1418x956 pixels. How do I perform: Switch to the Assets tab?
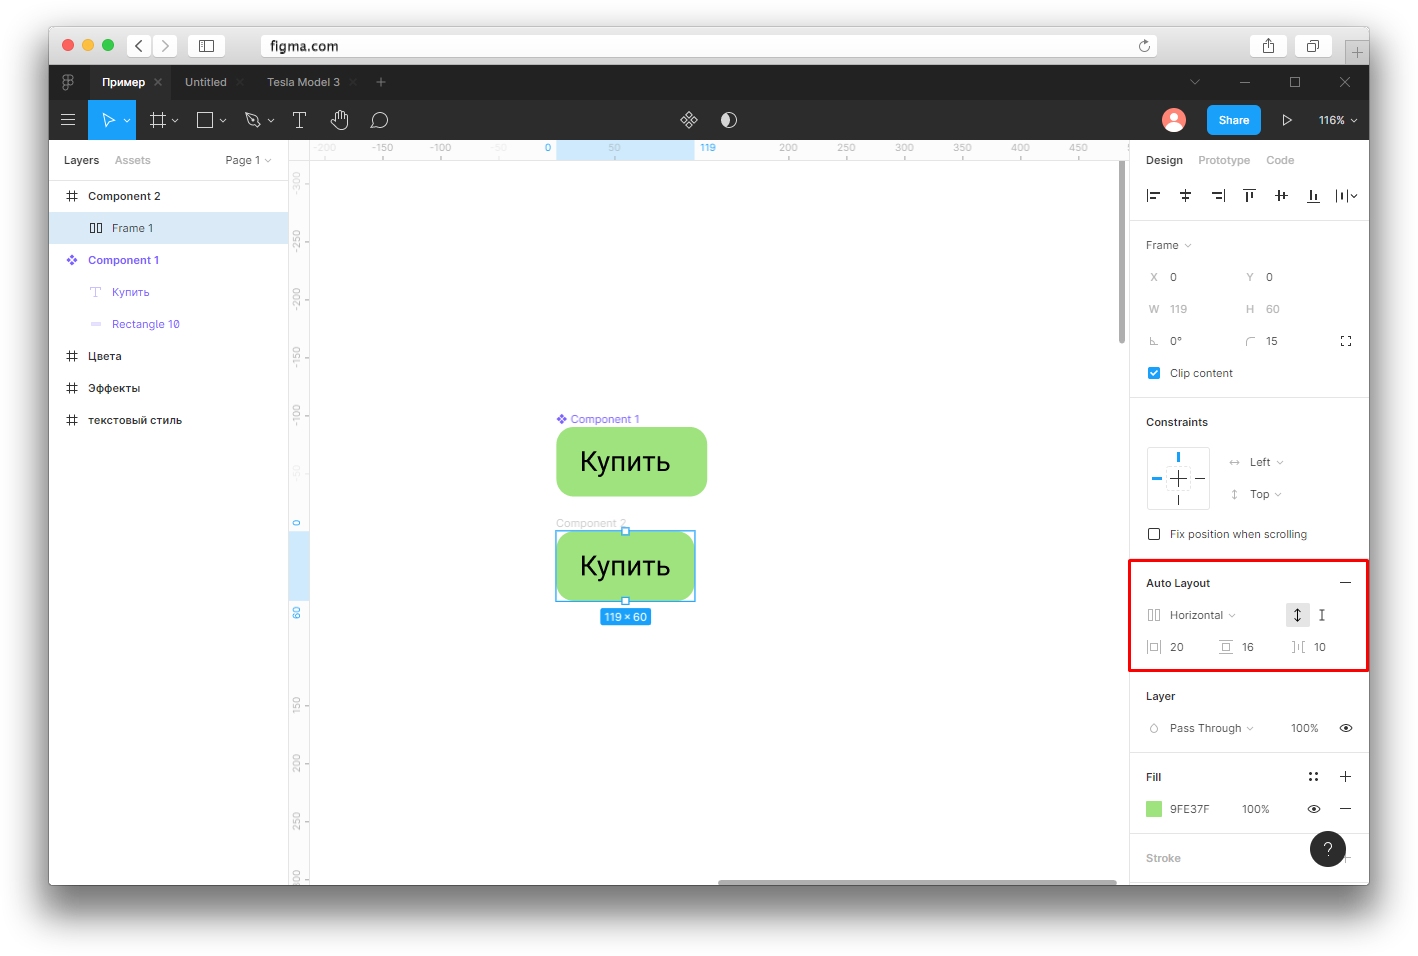coord(132,160)
